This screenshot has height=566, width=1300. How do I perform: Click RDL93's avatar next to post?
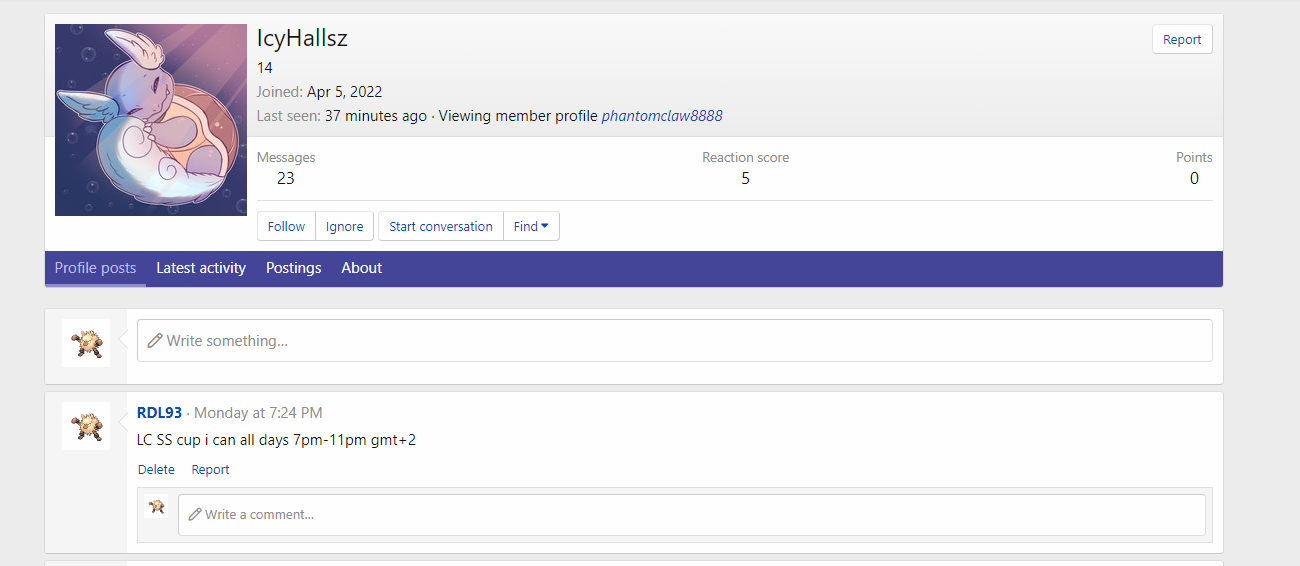(x=86, y=426)
